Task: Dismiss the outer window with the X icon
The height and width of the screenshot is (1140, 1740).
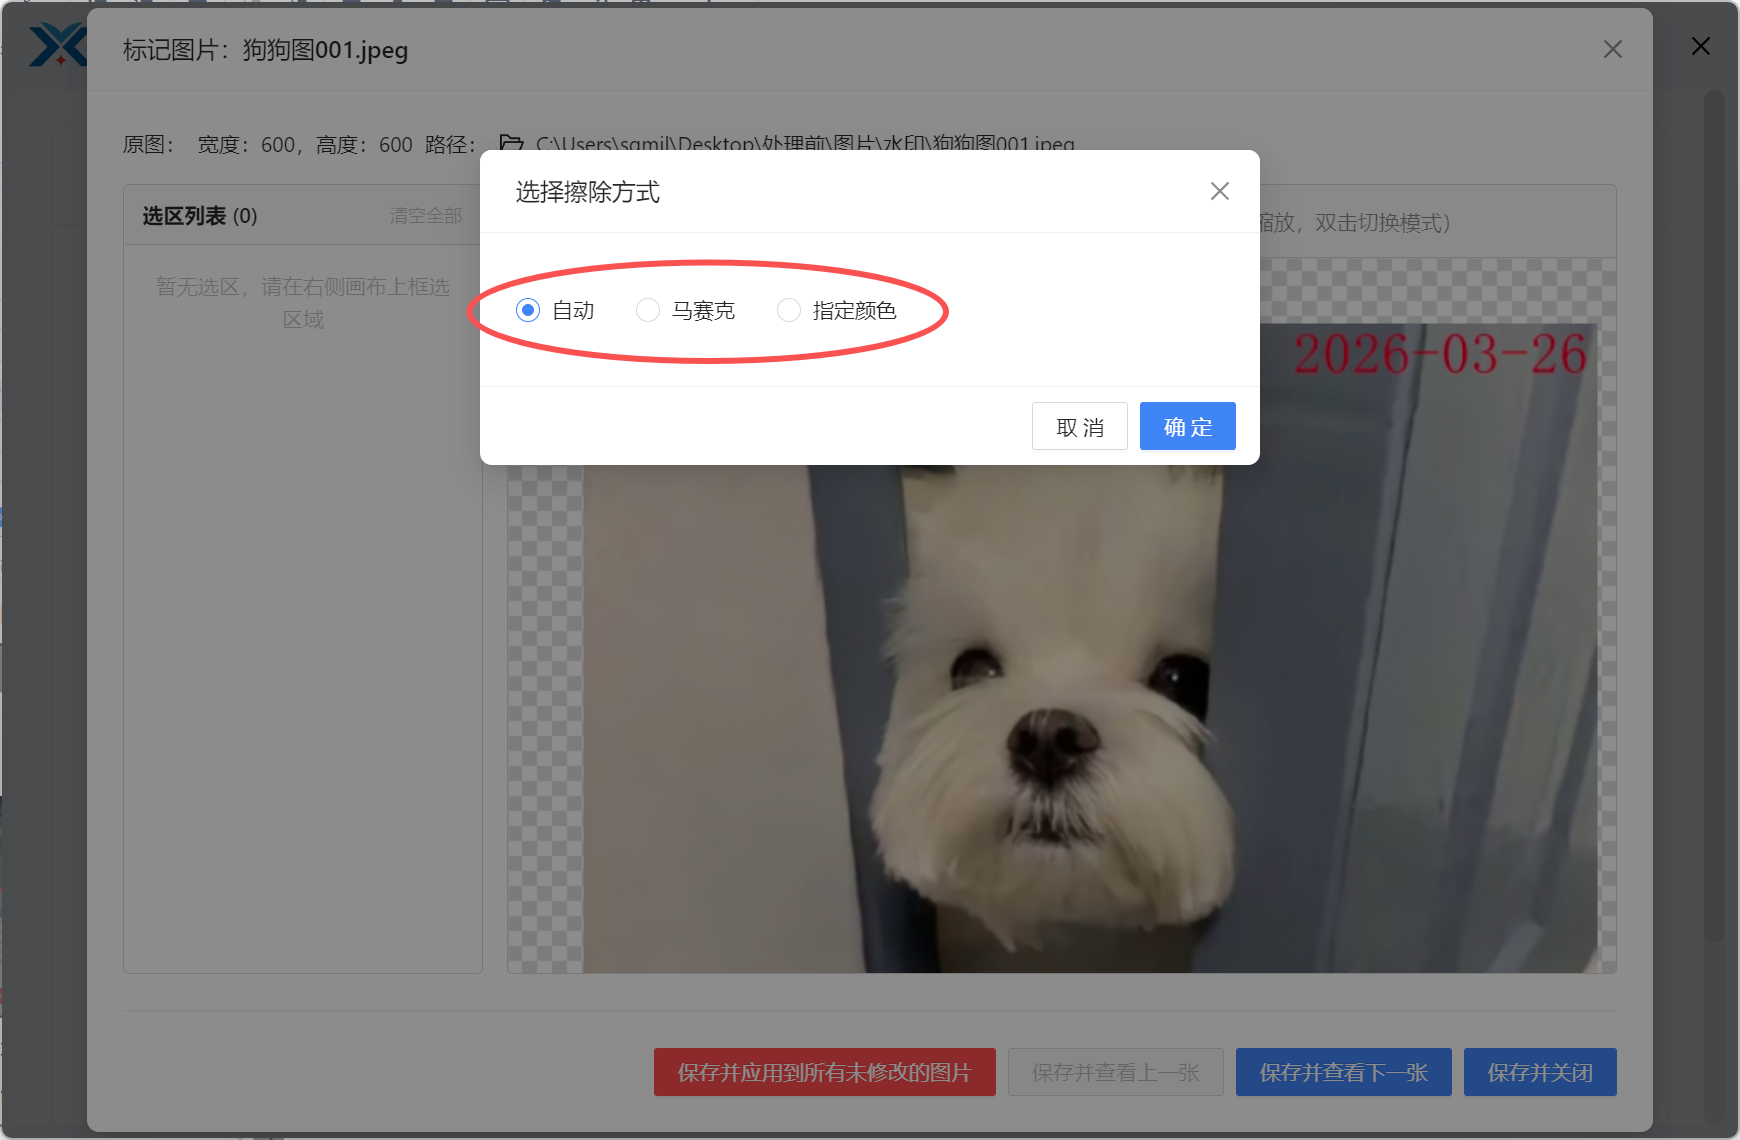Action: (x=1699, y=46)
